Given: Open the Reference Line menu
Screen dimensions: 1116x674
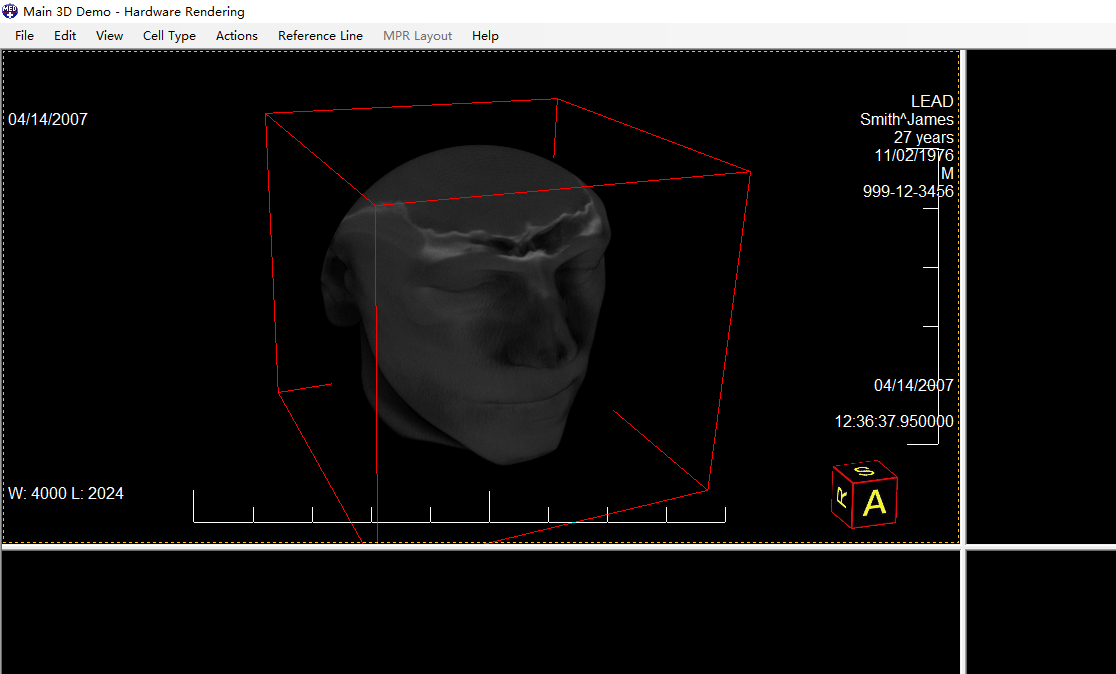Looking at the screenshot, I should pos(320,36).
